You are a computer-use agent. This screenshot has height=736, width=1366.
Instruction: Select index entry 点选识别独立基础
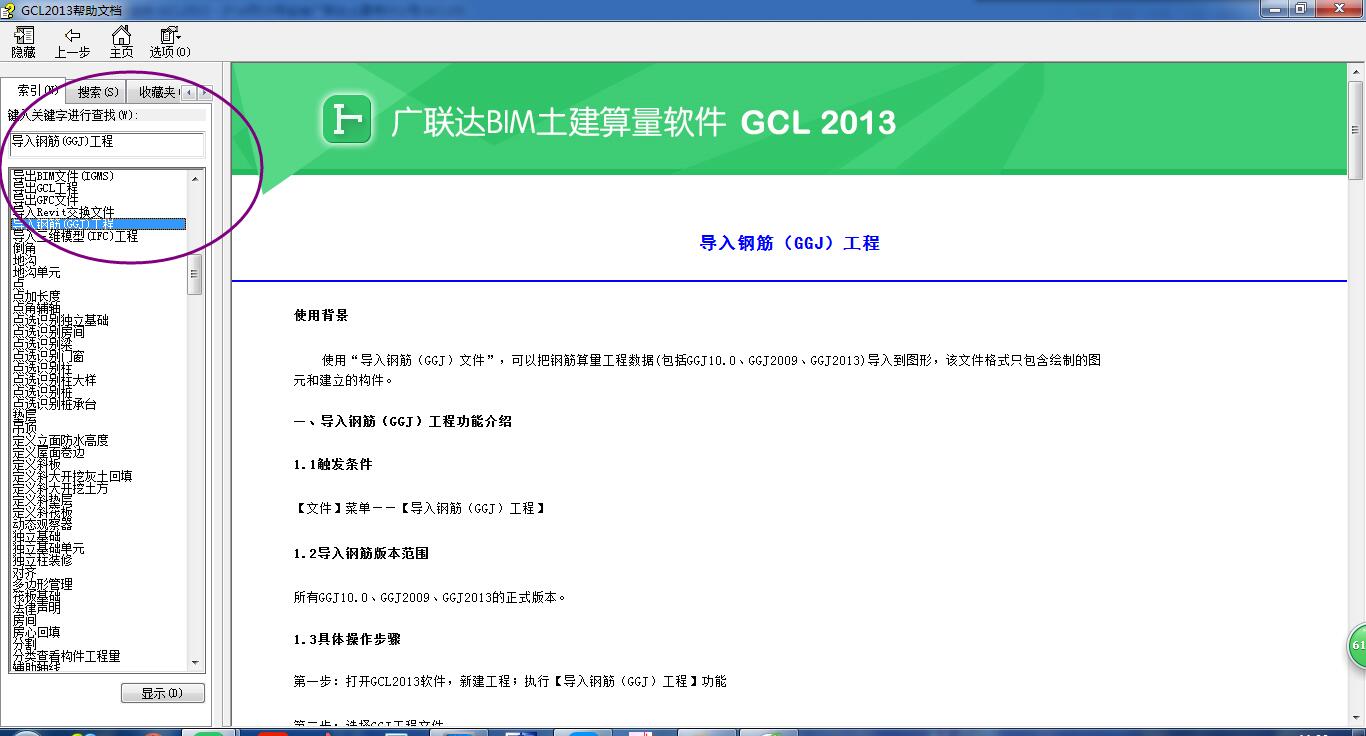pos(60,320)
